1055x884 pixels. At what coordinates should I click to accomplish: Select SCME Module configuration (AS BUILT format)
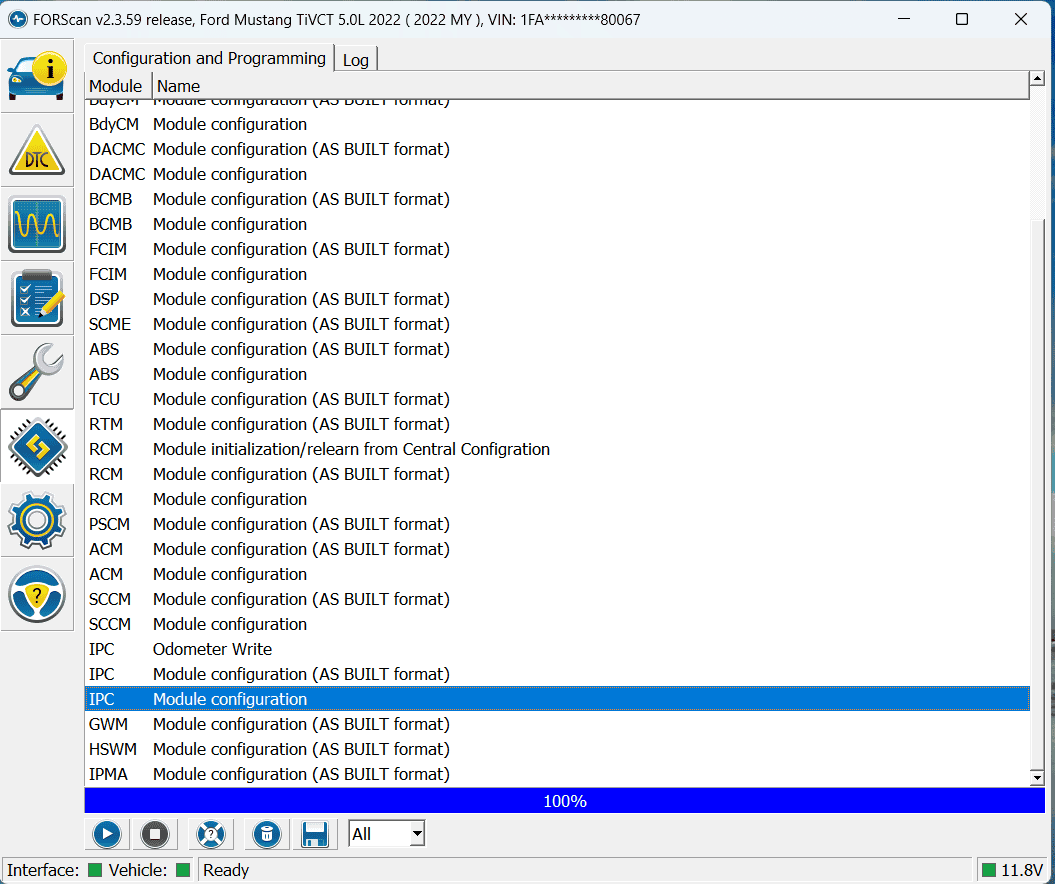[557, 324]
